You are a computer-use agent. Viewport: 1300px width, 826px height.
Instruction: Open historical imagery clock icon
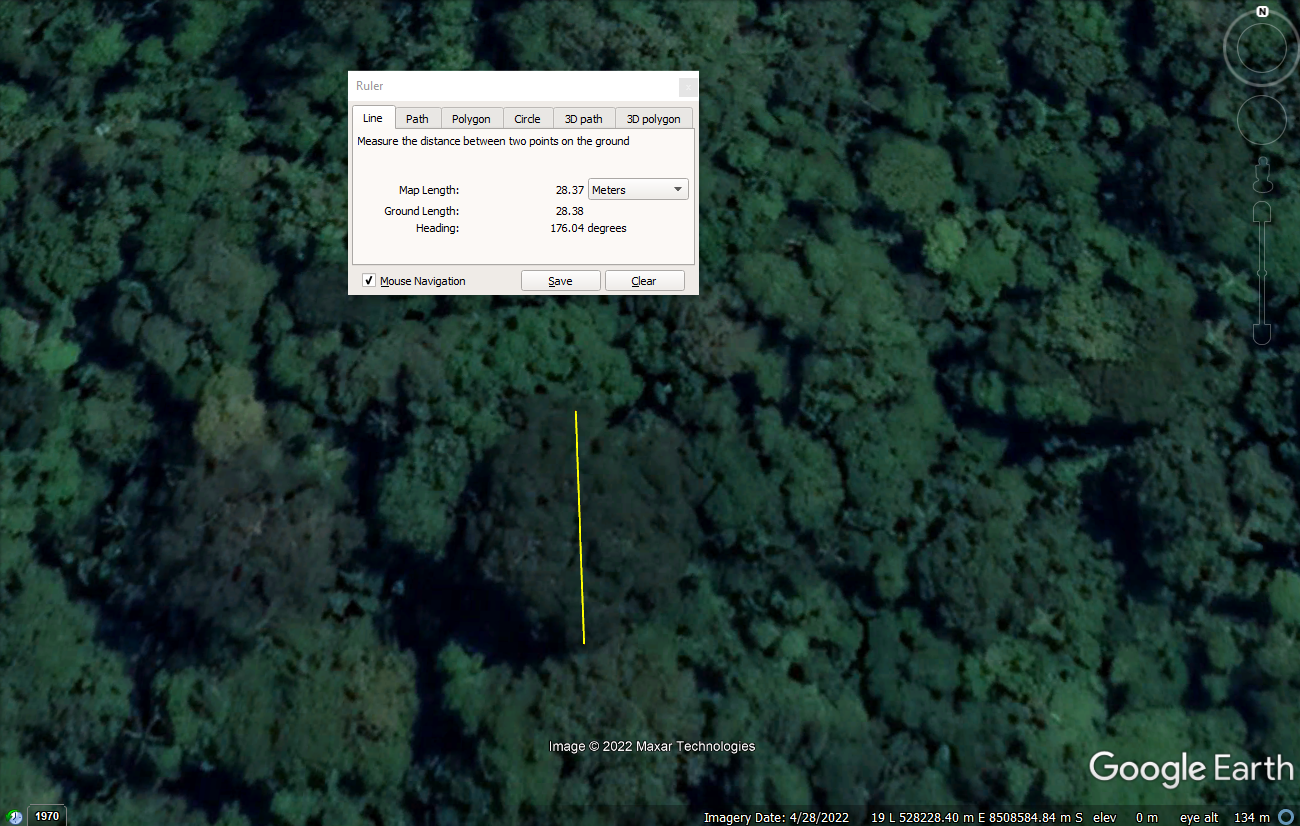pyautogui.click(x=14, y=816)
